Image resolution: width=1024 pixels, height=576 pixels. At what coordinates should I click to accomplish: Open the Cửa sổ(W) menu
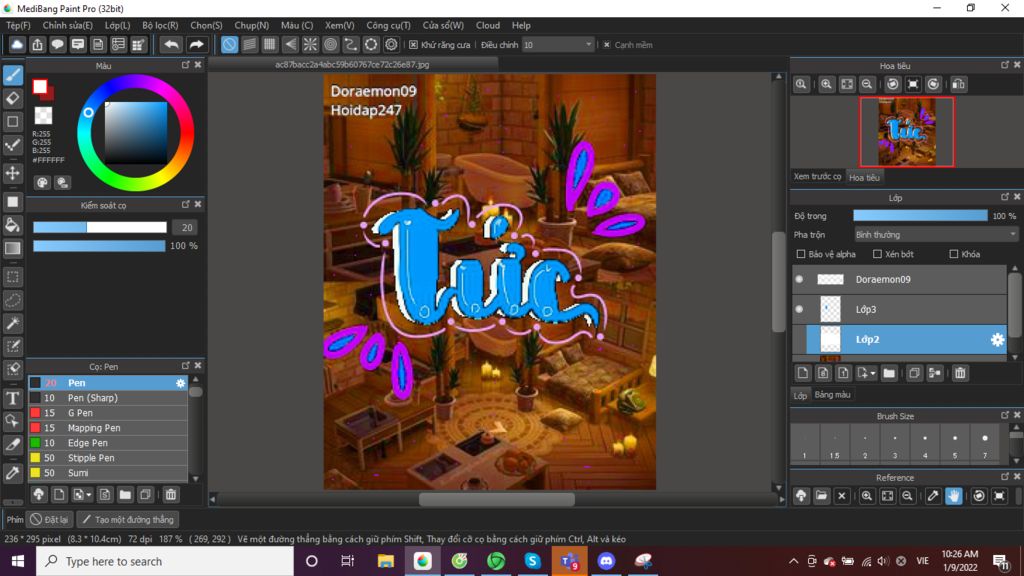443,25
